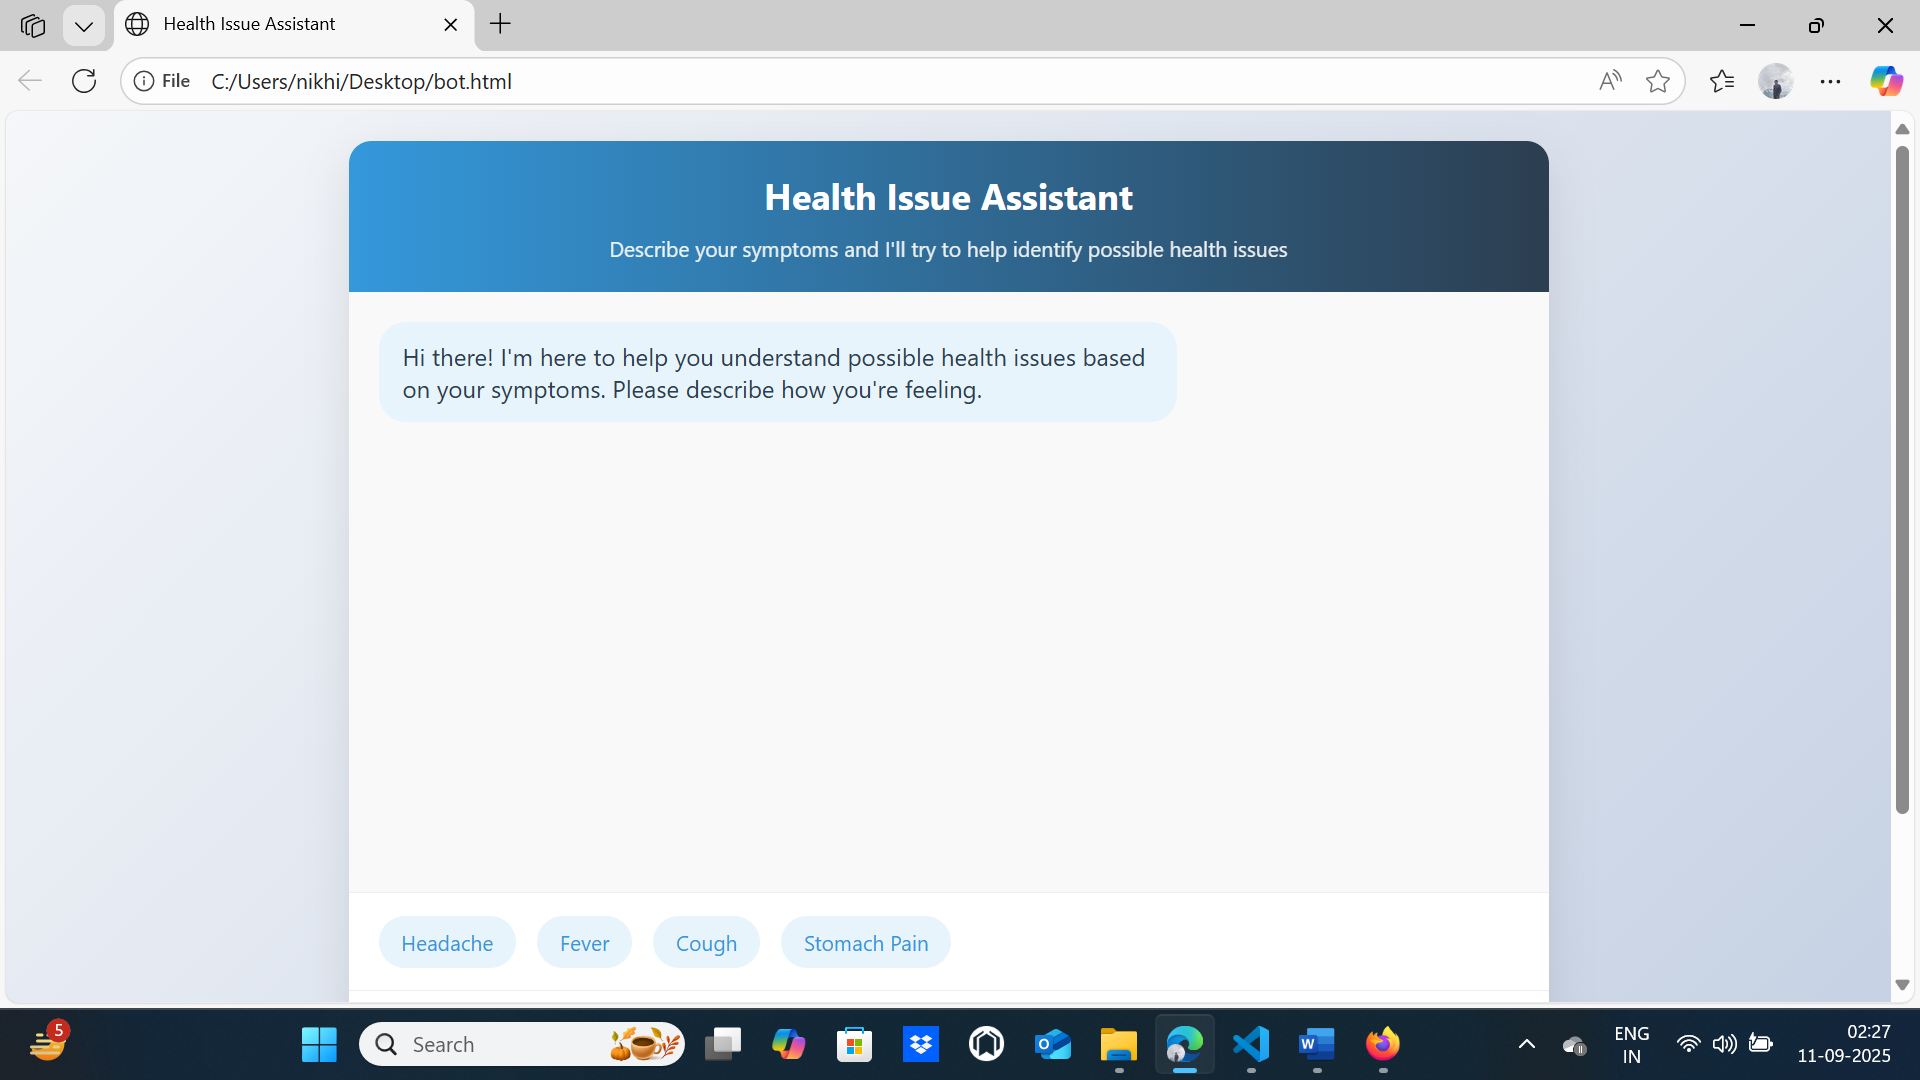Add page to favorites star icon
Viewport: 1920px width, 1080px height.
[1657, 81]
